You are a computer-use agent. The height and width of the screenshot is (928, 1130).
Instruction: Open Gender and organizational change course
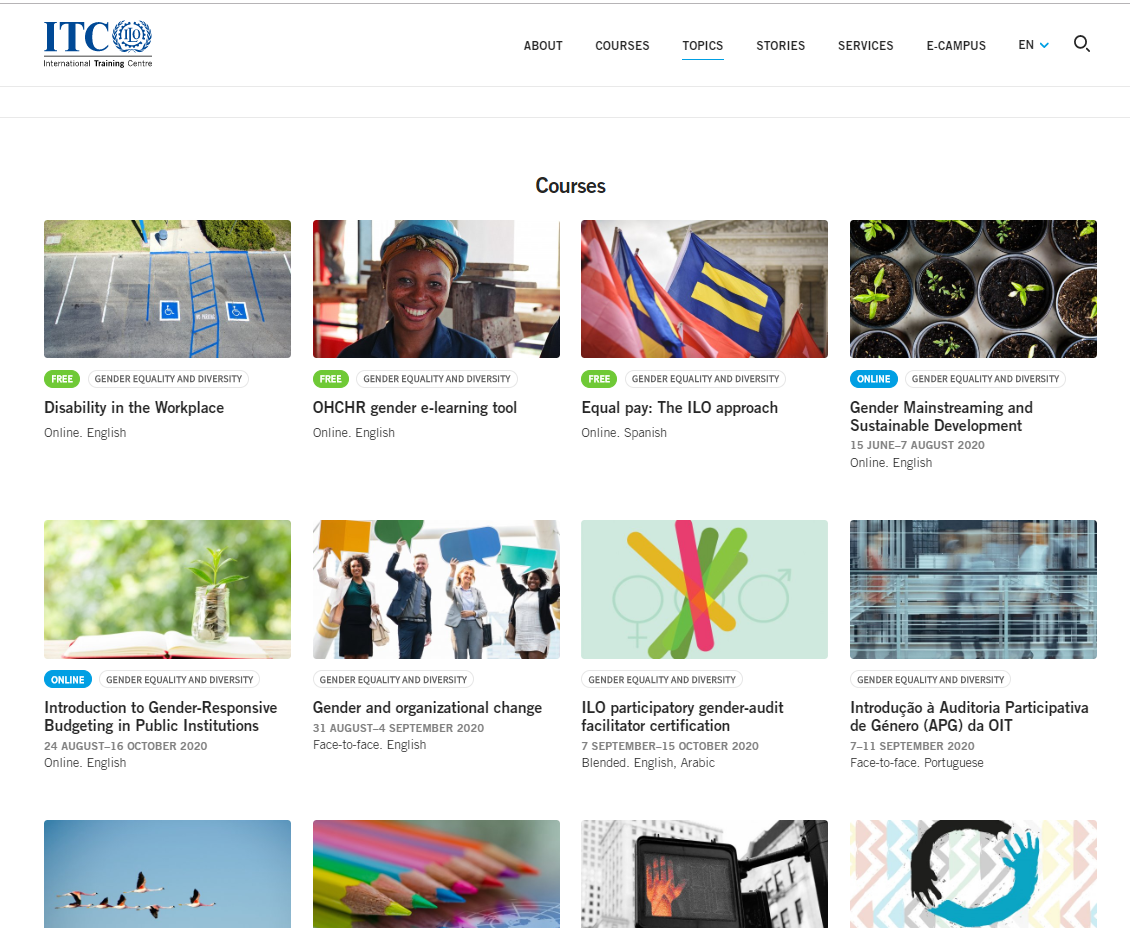[x=427, y=708]
